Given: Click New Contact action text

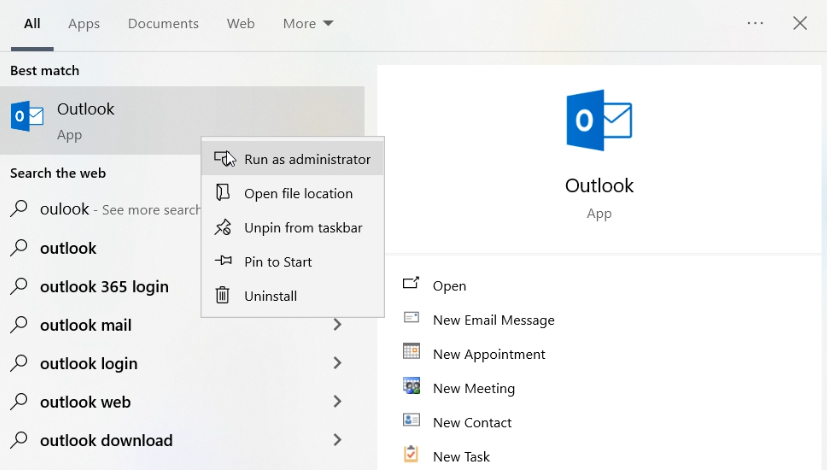Looking at the screenshot, I should (x=472, y=423).
